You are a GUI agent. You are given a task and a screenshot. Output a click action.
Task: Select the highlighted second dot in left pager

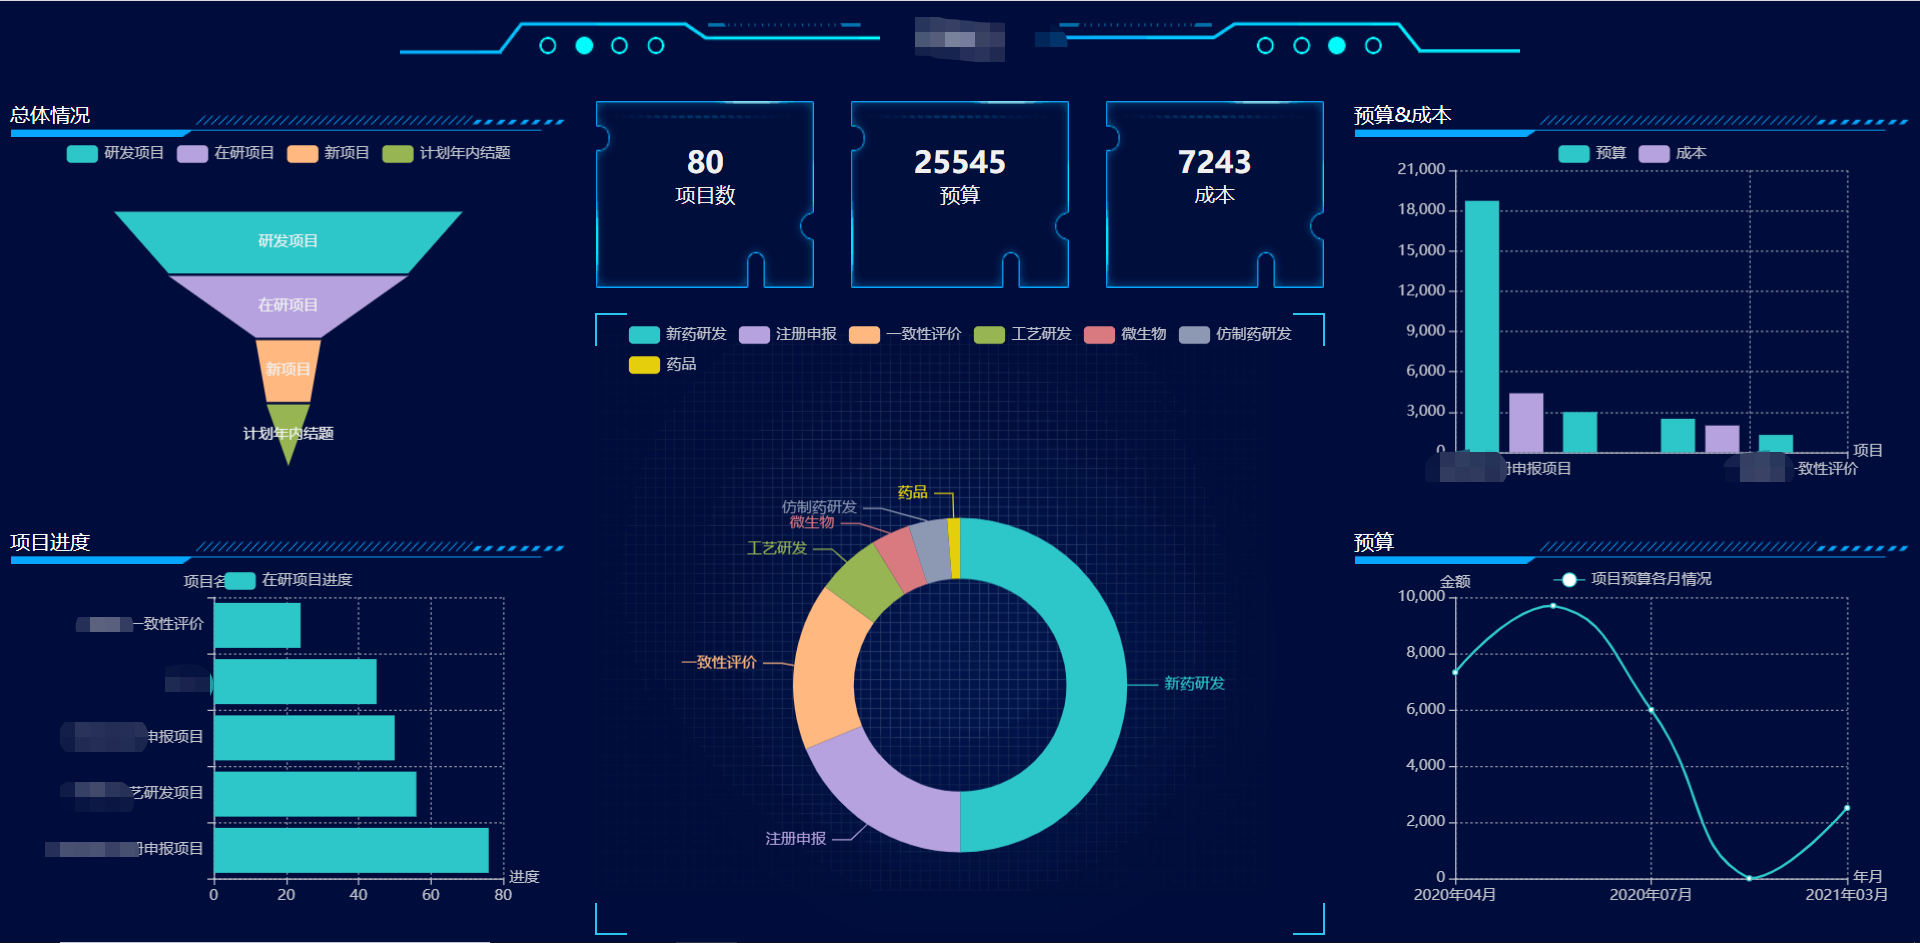coord(584,45)
